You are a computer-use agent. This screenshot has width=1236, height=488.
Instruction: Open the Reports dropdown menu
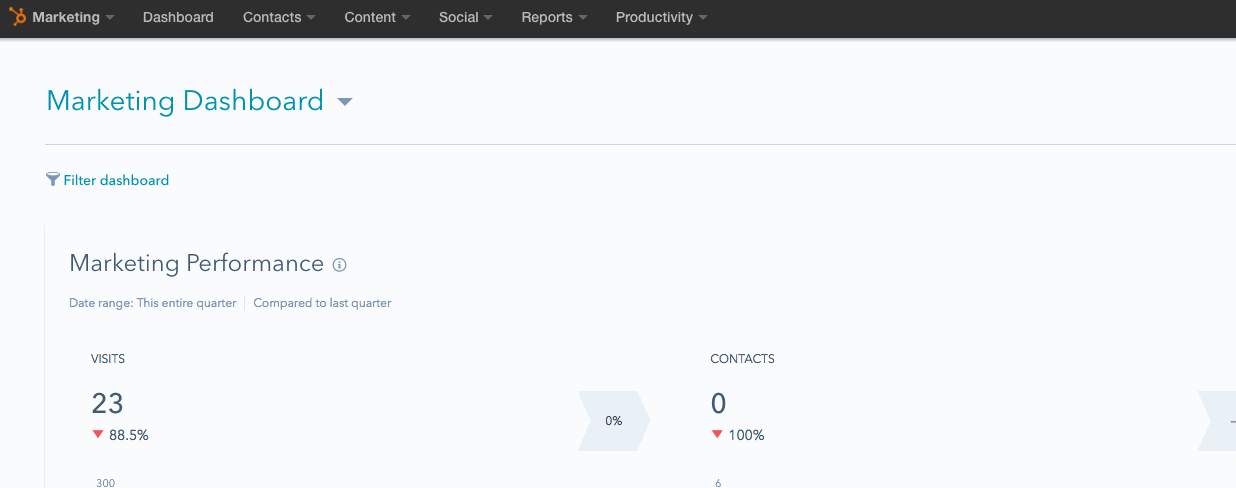554,17
